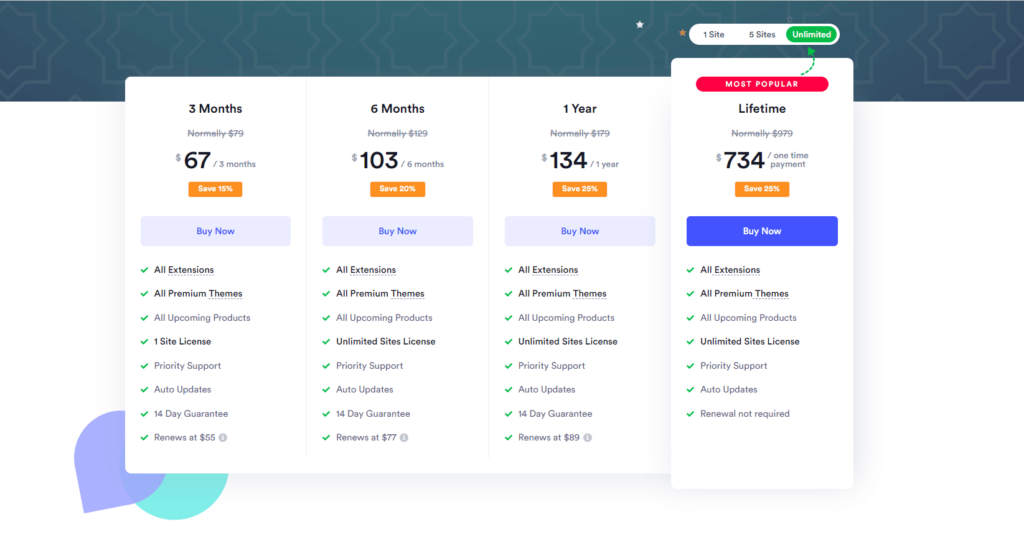
Task: Click Save 25% badge under 1 Year
Action: click(580, 189)
